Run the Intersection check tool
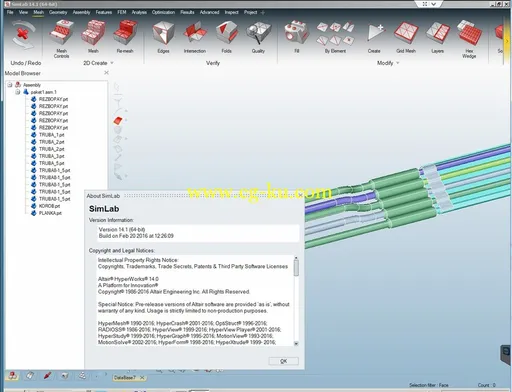 (x=195, y=37)
